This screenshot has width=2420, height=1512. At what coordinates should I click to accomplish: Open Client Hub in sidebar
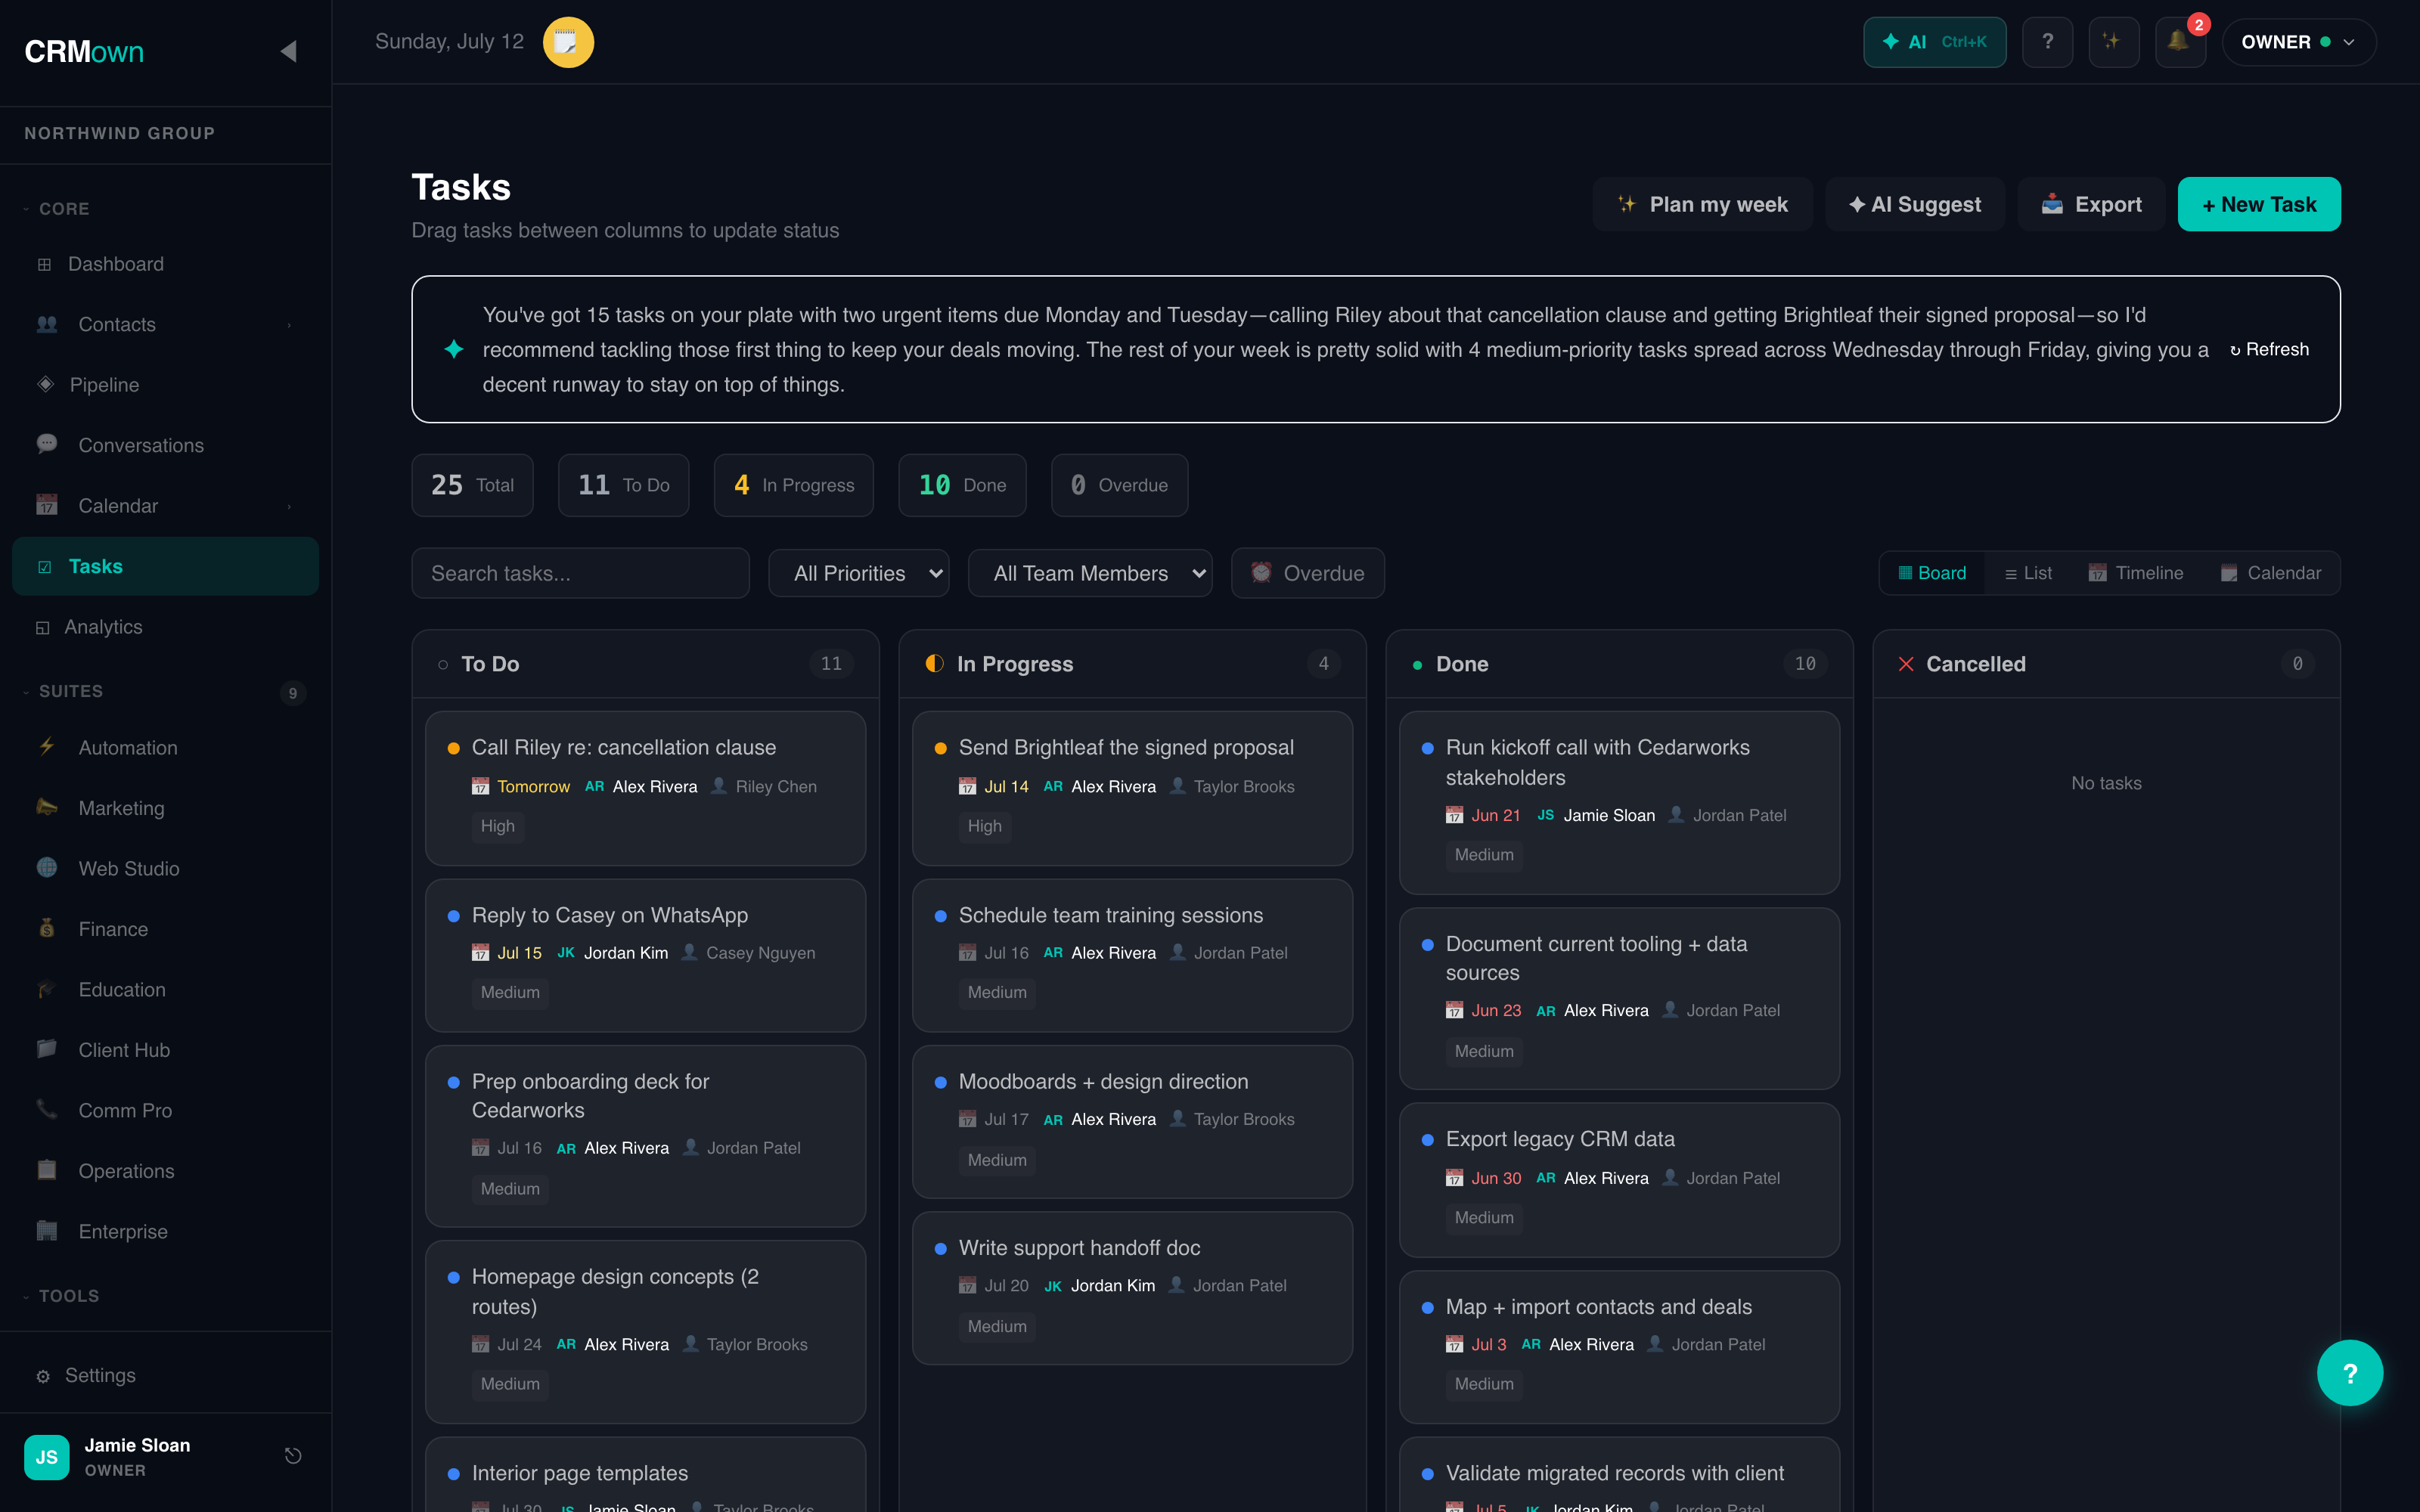pos(166,1050)
